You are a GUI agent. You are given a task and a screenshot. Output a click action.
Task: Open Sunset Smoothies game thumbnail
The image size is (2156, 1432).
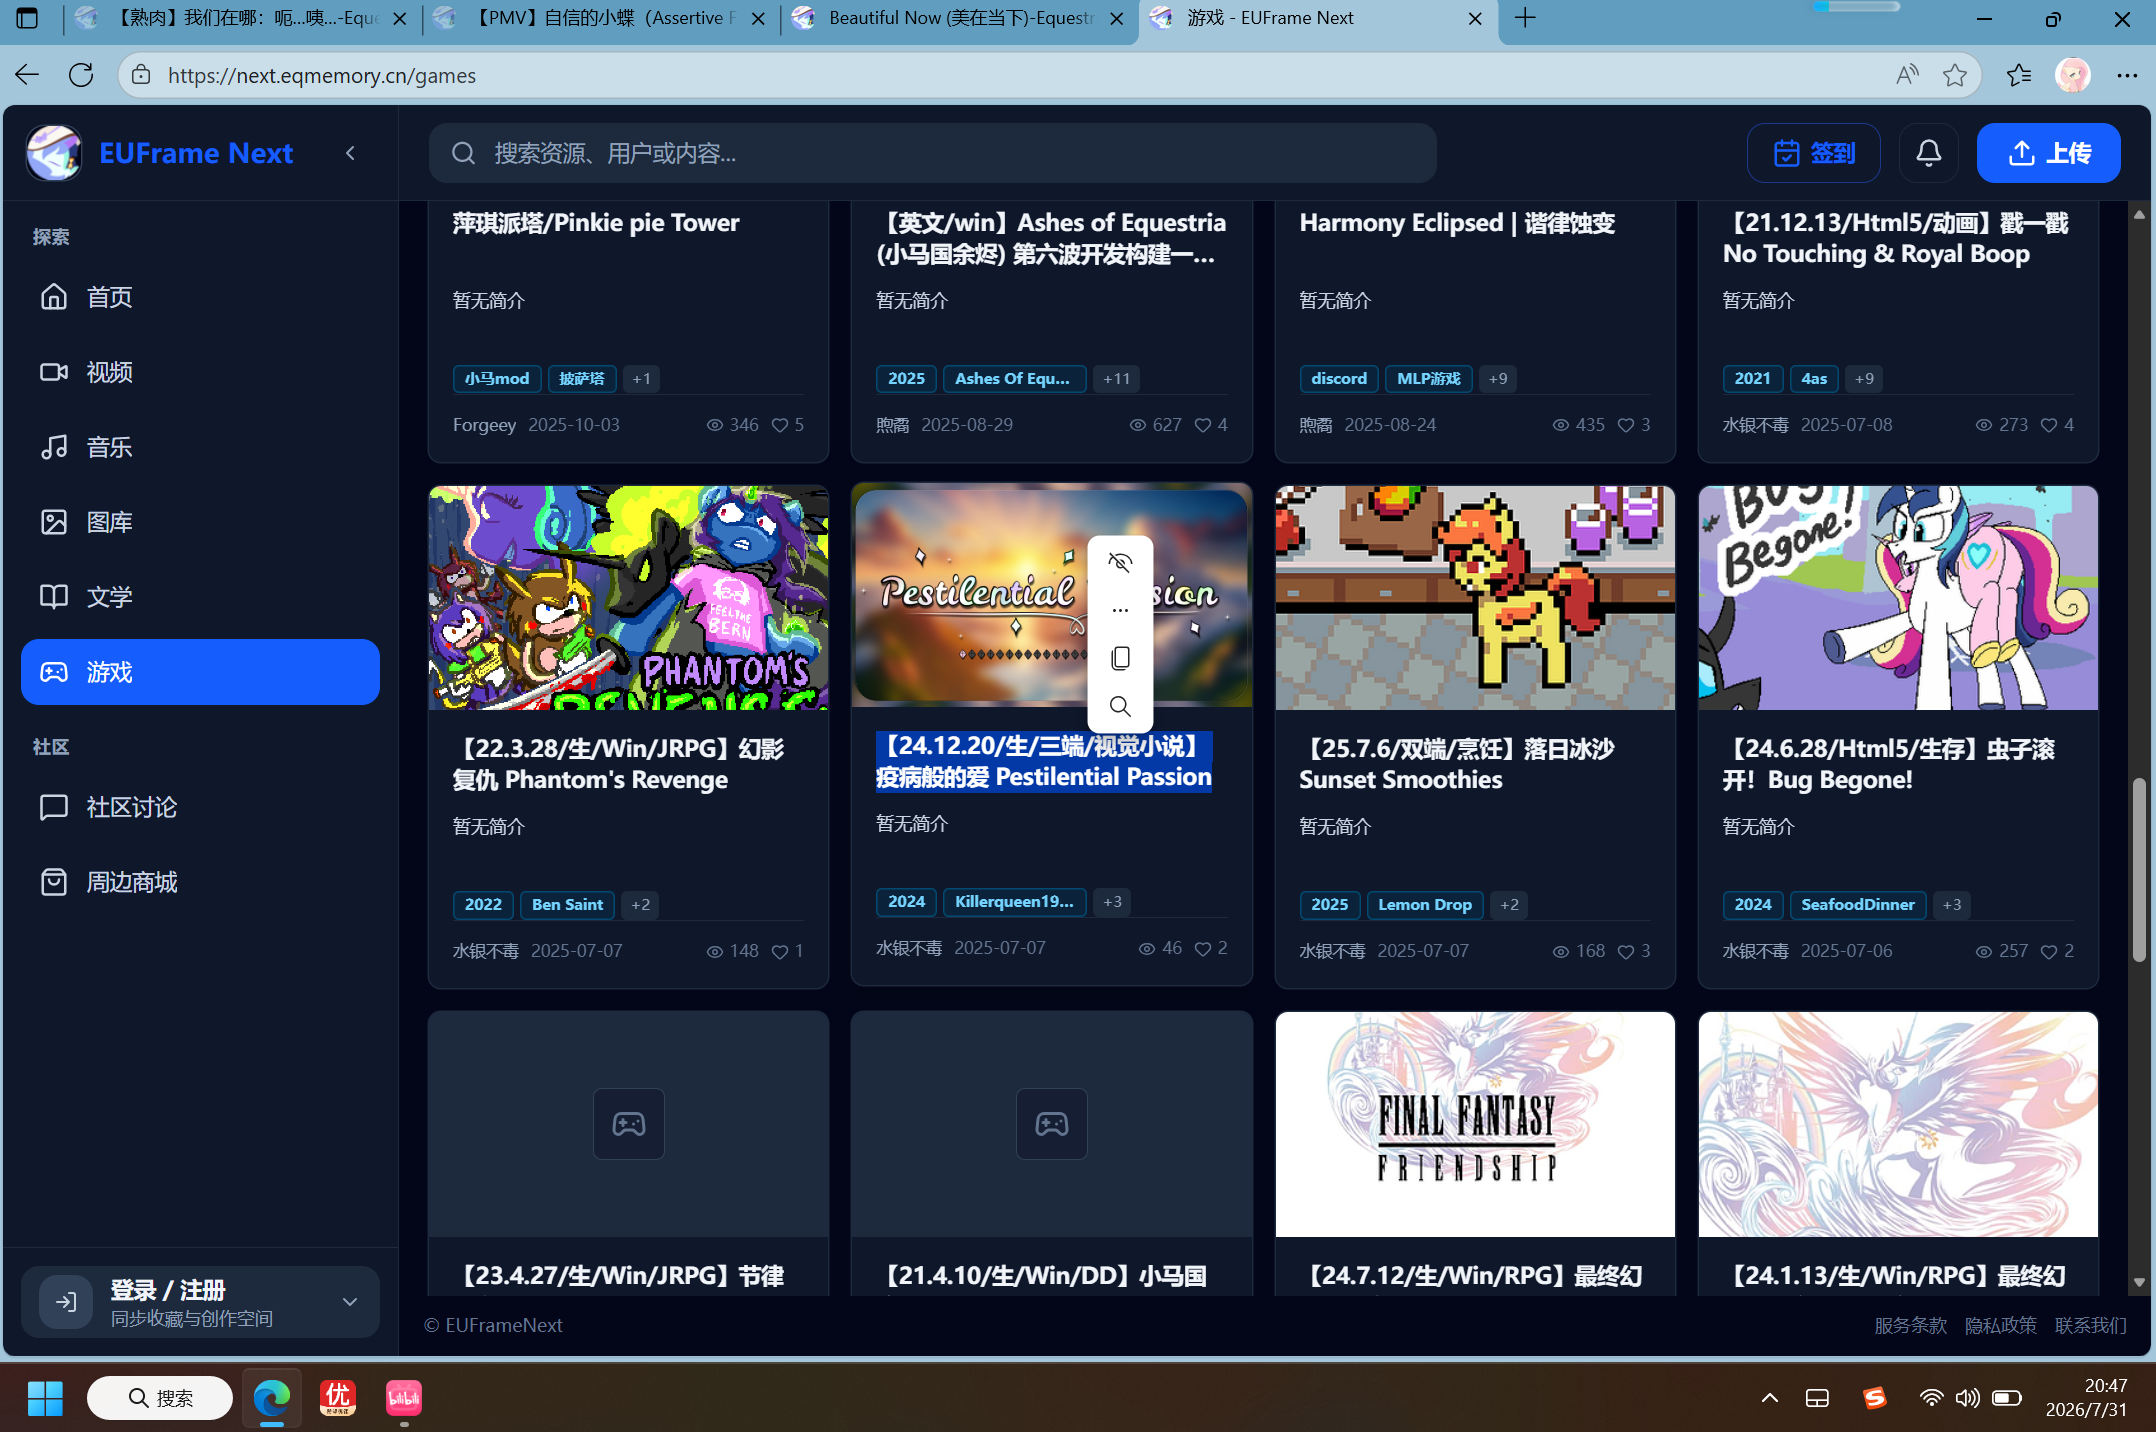click(x=1475, y=598)
